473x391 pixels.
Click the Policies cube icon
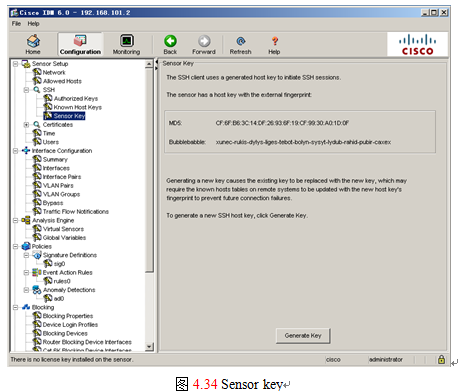tap(26, 246)
